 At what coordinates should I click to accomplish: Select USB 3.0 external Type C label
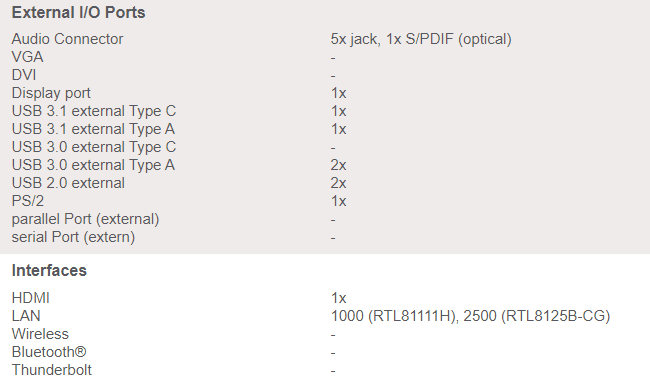pos(94,147)
